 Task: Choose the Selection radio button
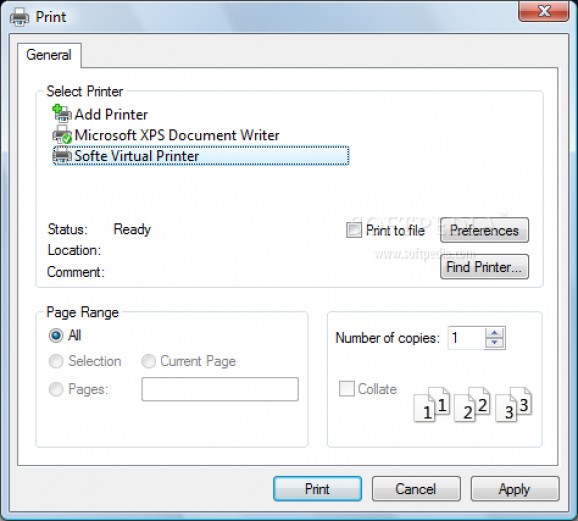[56, 361]
